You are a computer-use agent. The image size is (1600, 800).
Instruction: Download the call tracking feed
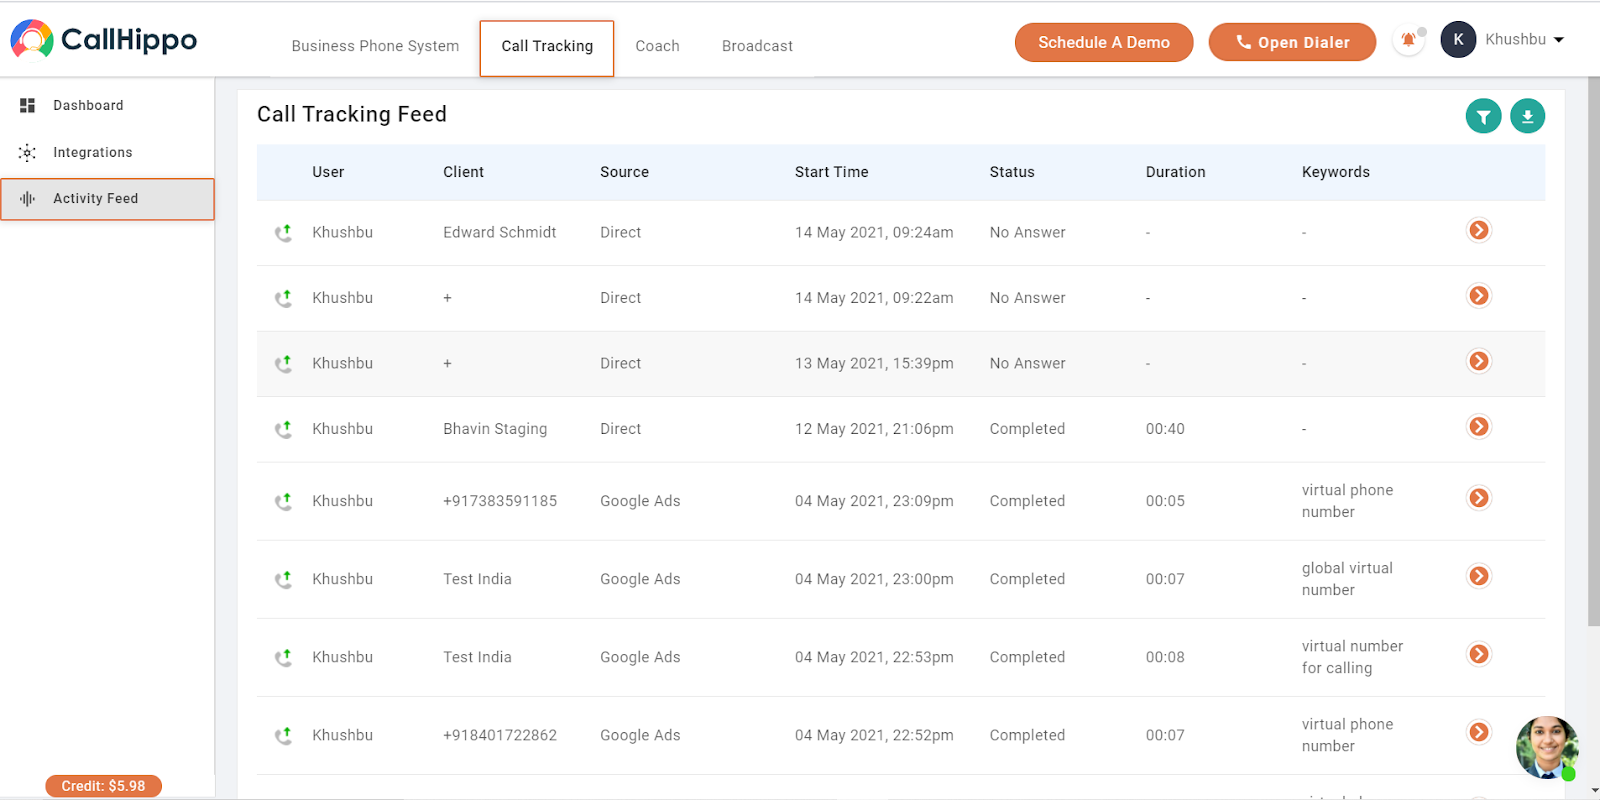1527,117
